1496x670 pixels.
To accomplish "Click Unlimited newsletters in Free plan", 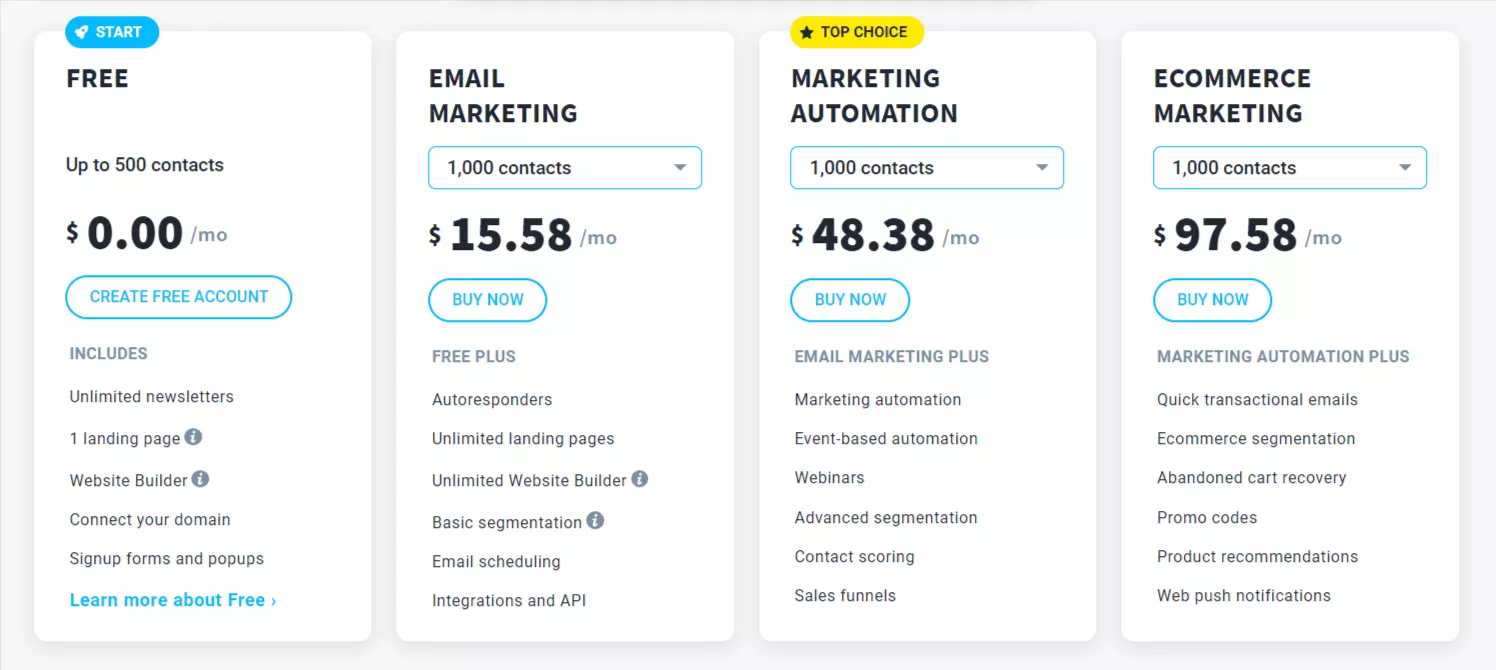I will coord(152,397).
